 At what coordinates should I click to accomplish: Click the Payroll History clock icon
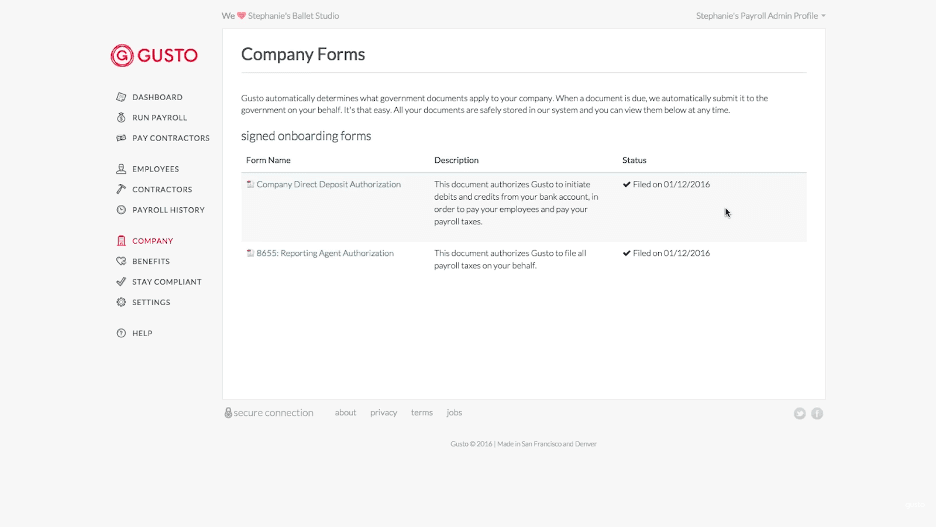tap(121, 210)
